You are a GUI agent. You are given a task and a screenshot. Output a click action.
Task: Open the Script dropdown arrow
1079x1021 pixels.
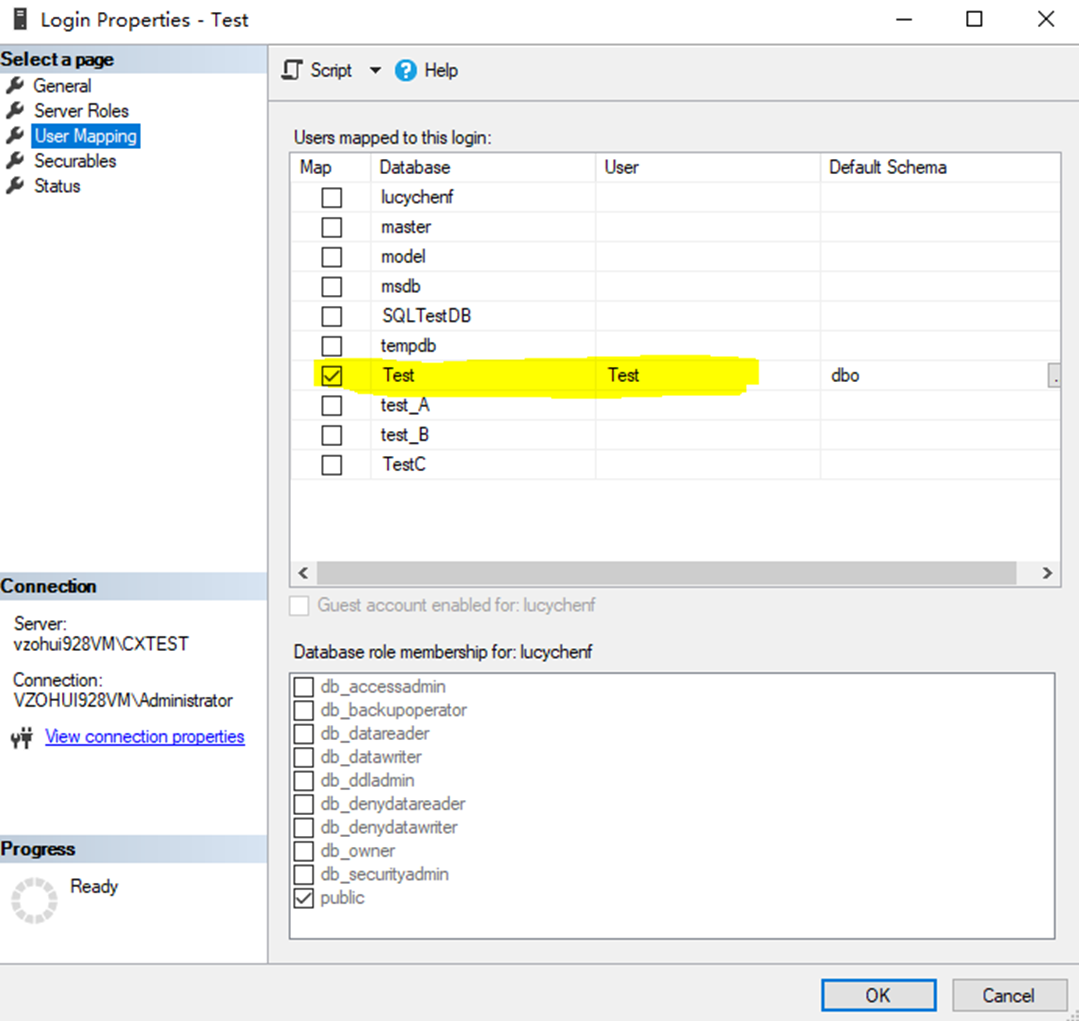(x=375, y=70)
